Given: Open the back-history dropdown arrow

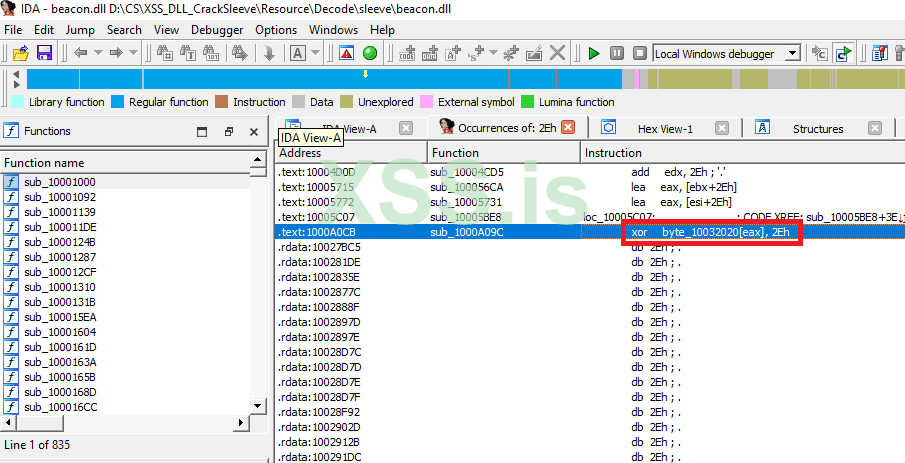Looking at the screenshot, I should 98,53.
